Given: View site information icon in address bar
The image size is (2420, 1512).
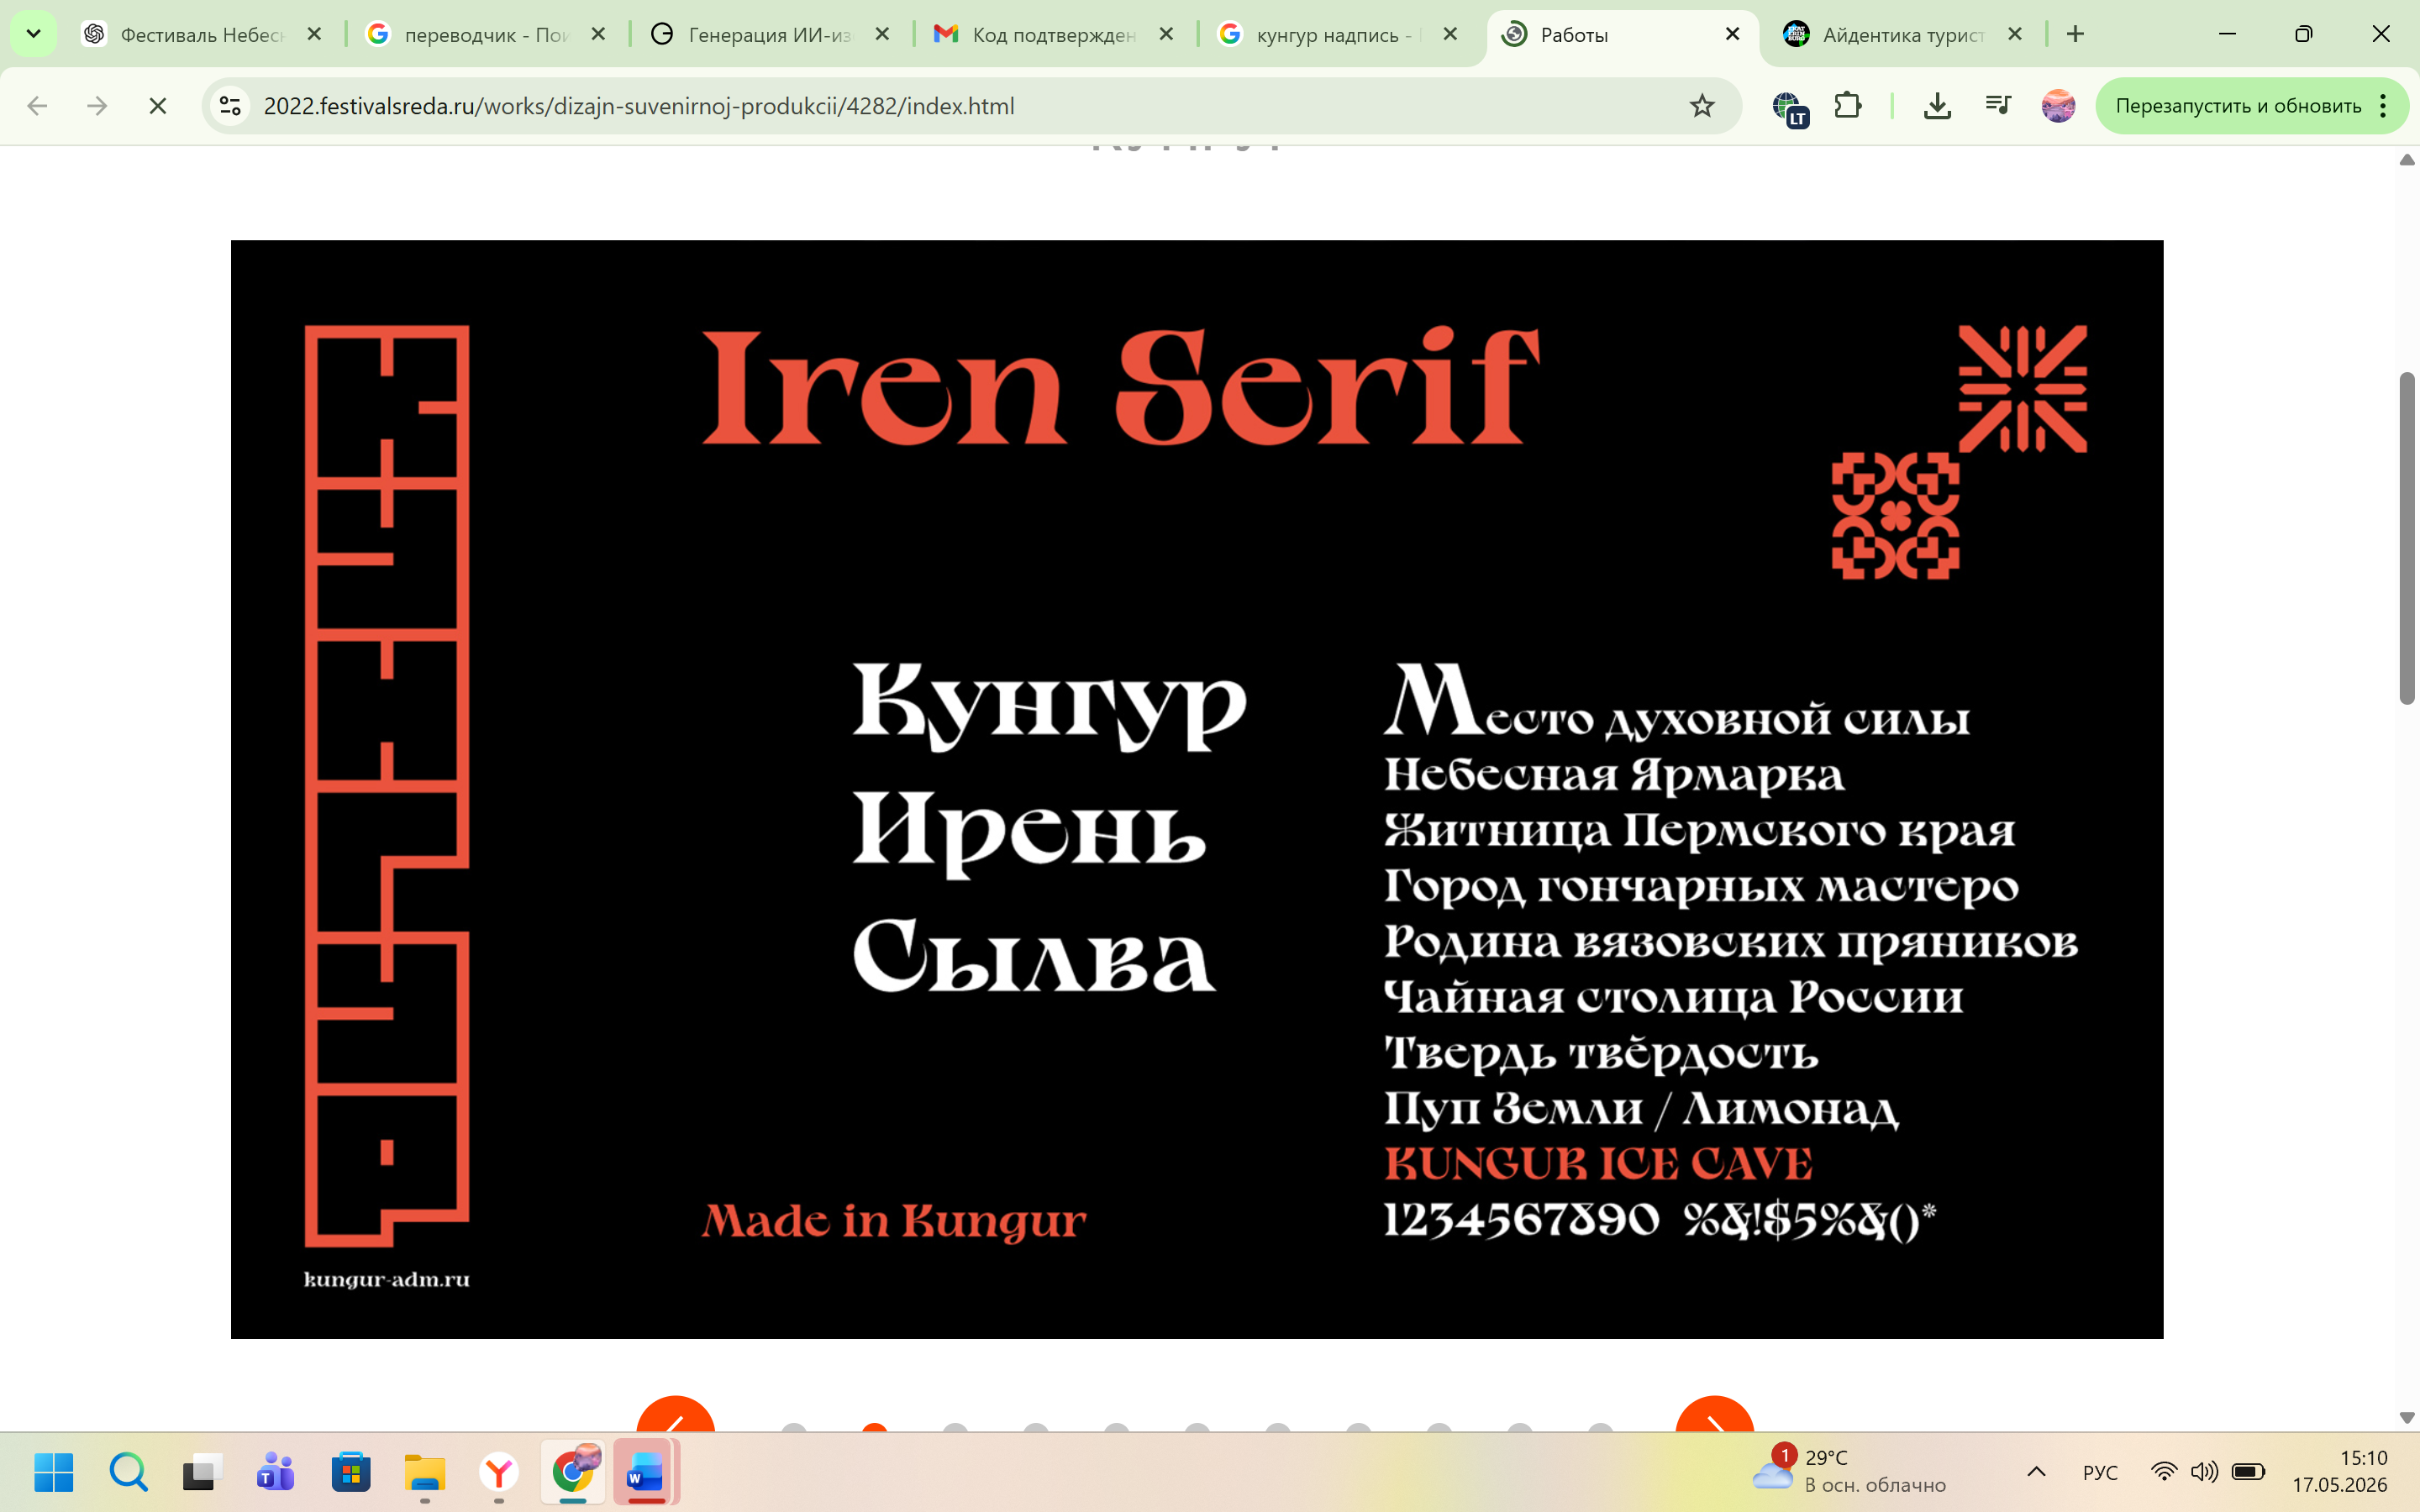Looking at the screenshot, I should (x=230, y=106).
